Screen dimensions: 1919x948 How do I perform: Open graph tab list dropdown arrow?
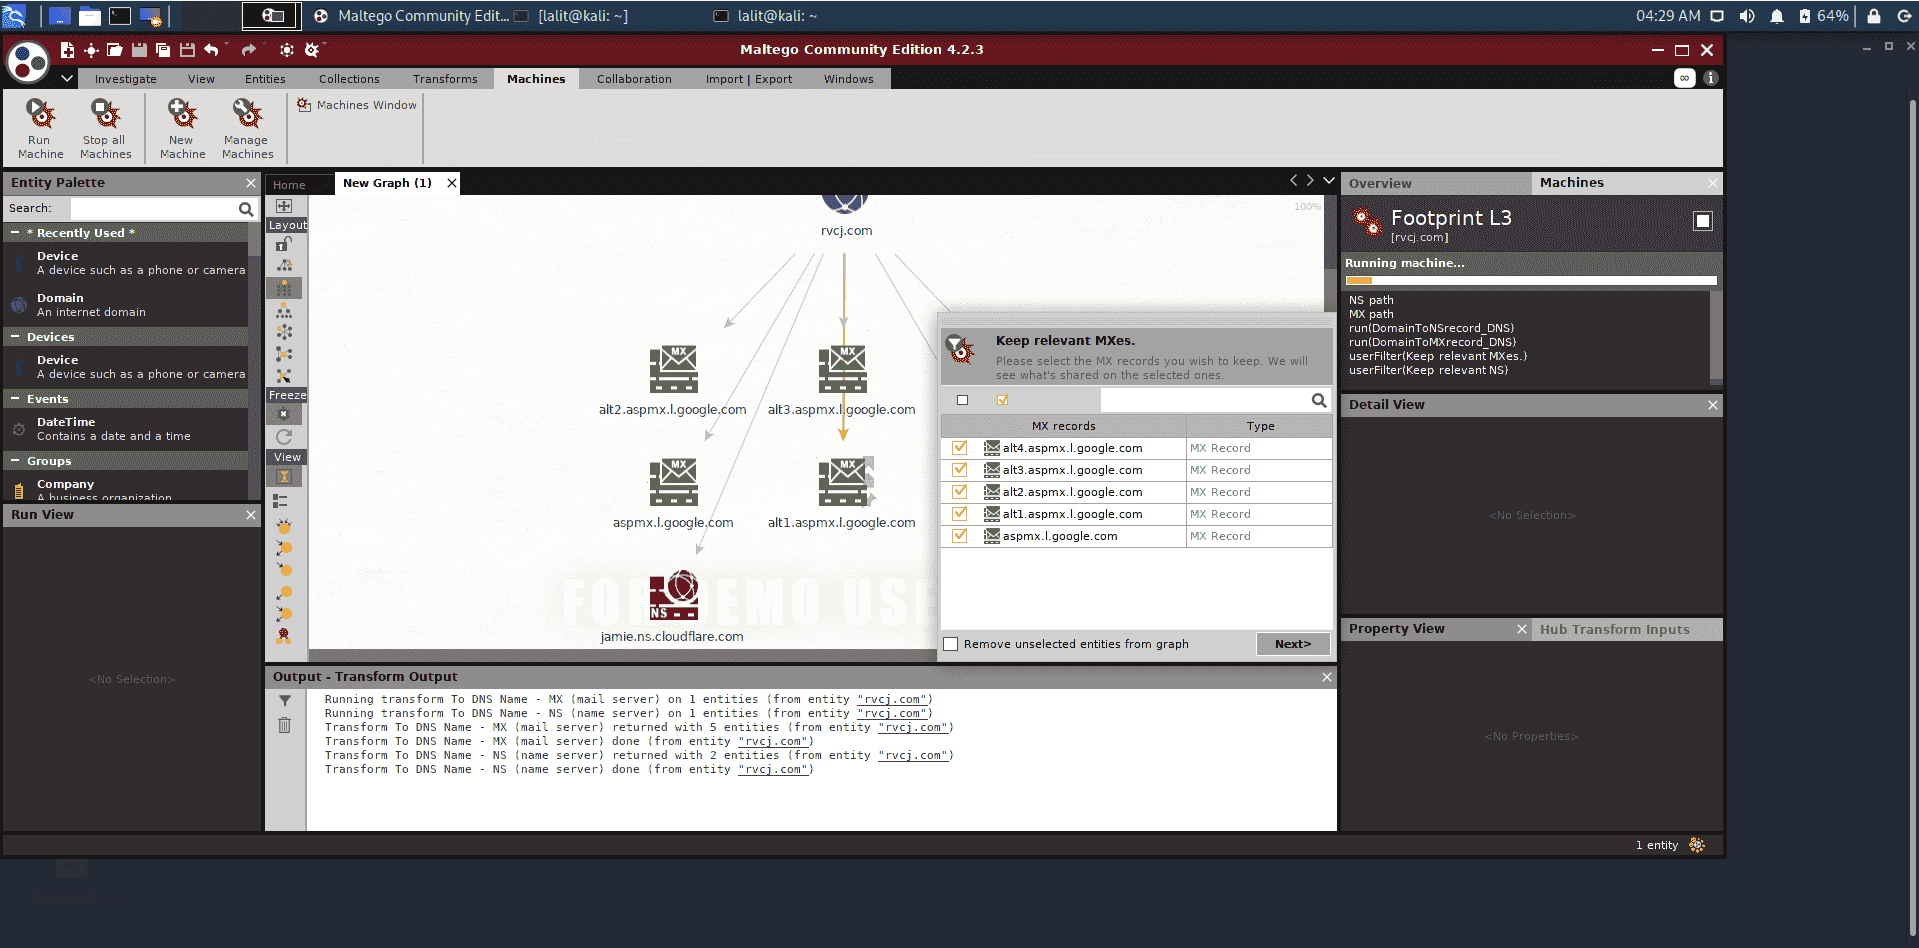pos(1329,180)
